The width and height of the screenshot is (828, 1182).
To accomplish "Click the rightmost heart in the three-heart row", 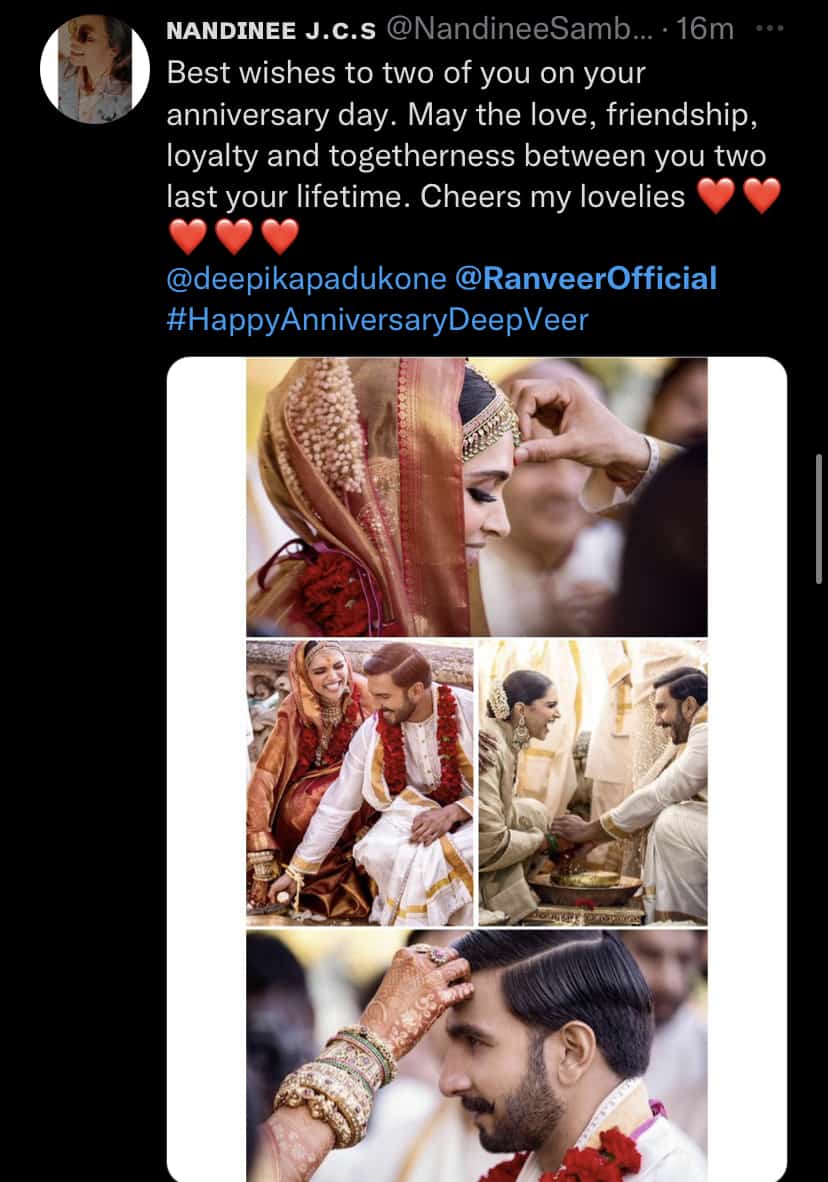I will pos(280,237).
